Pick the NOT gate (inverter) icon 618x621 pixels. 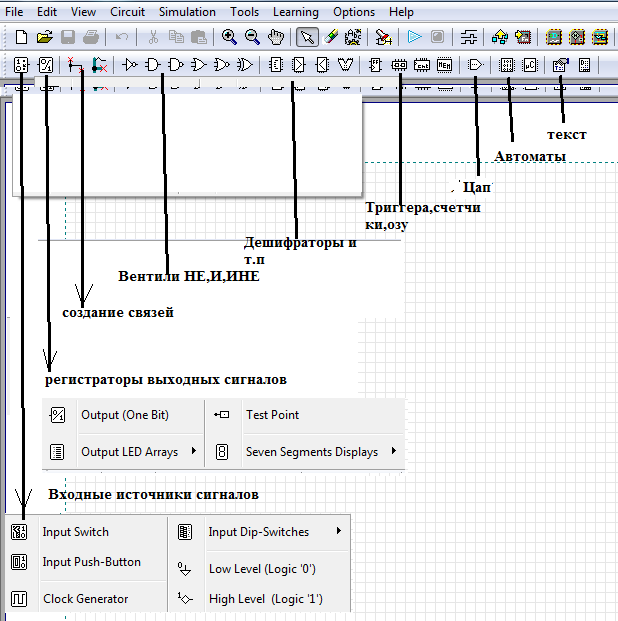coord(129,65)
